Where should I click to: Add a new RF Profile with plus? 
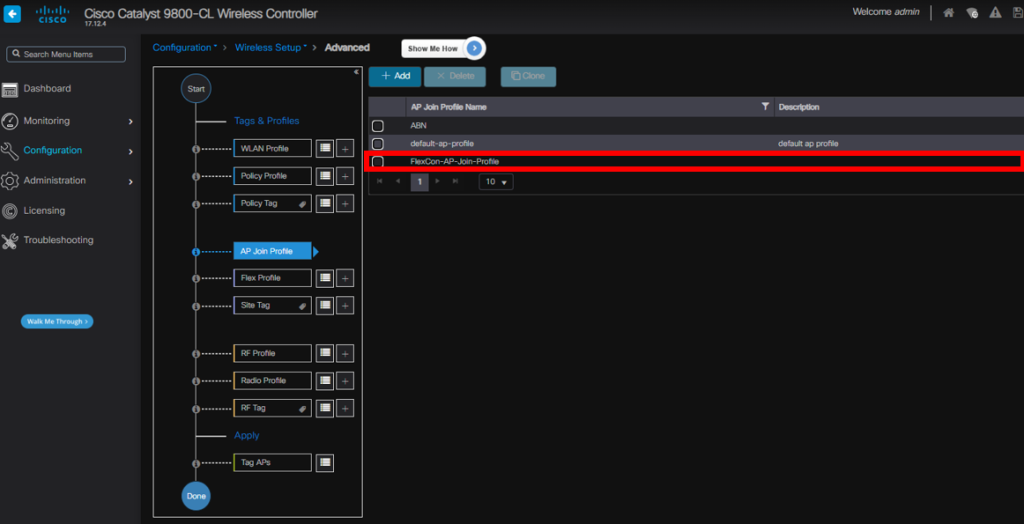[x=345, y=353]
